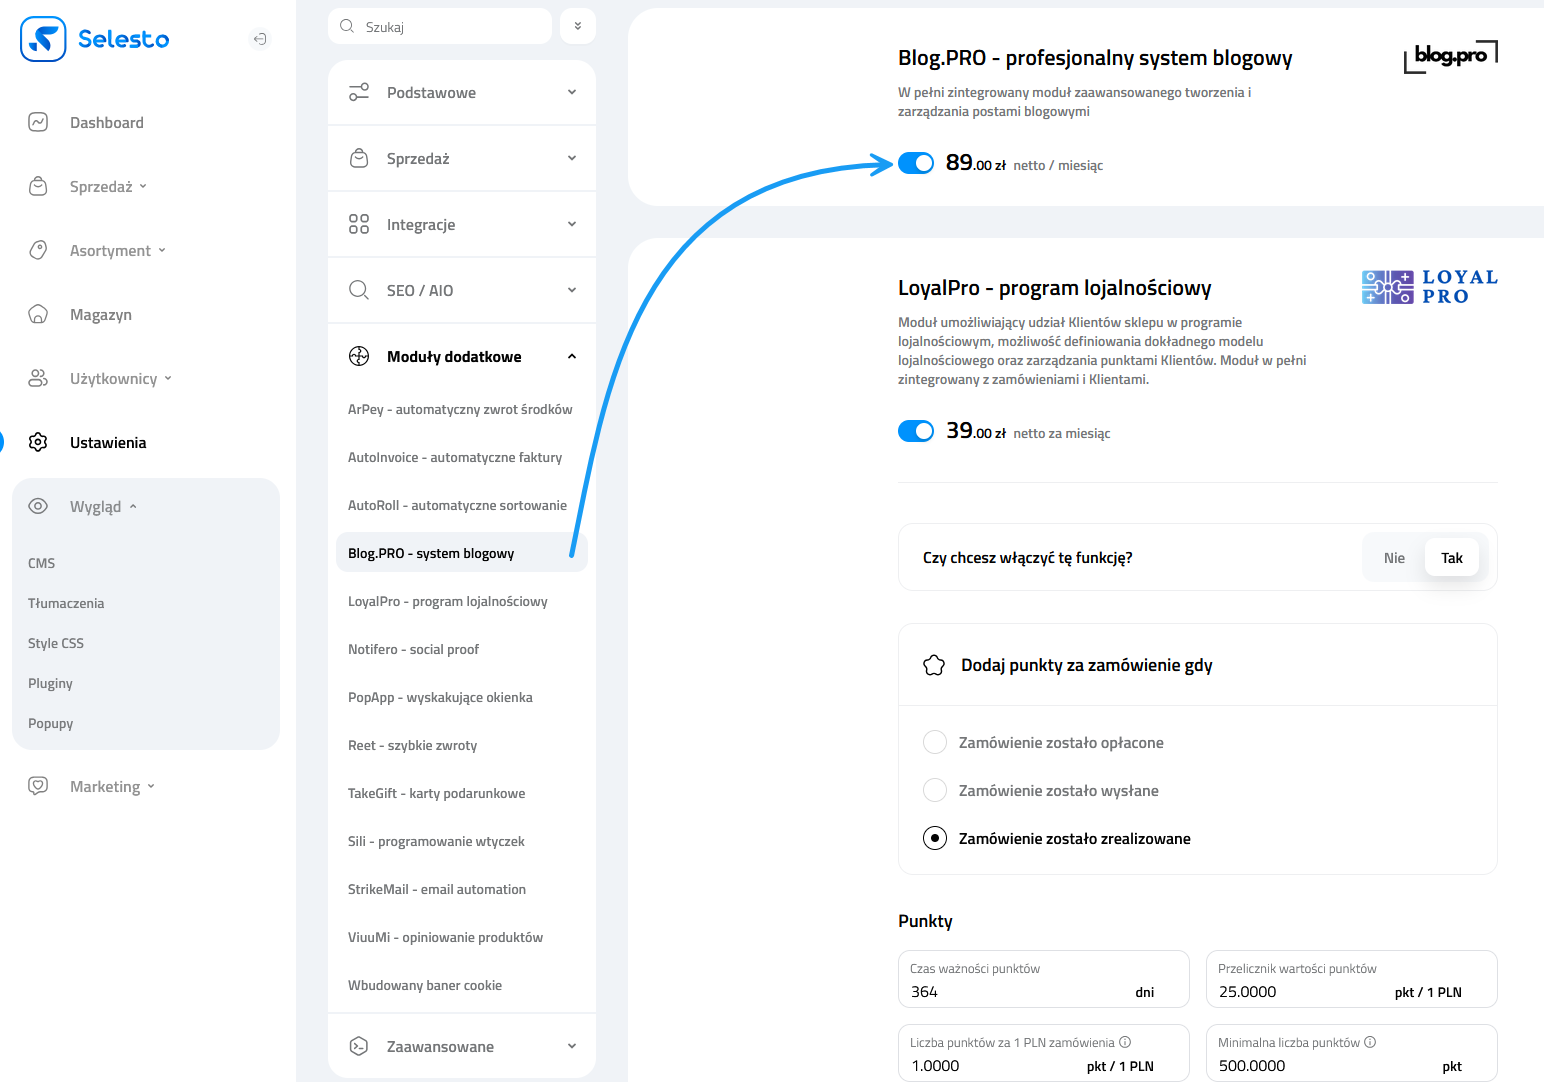Turn off the LoyalPro 39 zł toggle
Screen dimensions: 1544x1082
(915, 431)
